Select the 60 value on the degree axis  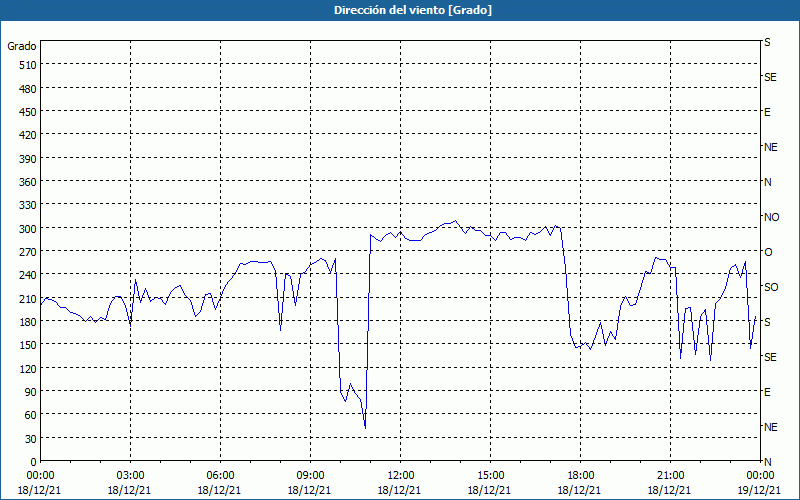(x=31, y=415)
